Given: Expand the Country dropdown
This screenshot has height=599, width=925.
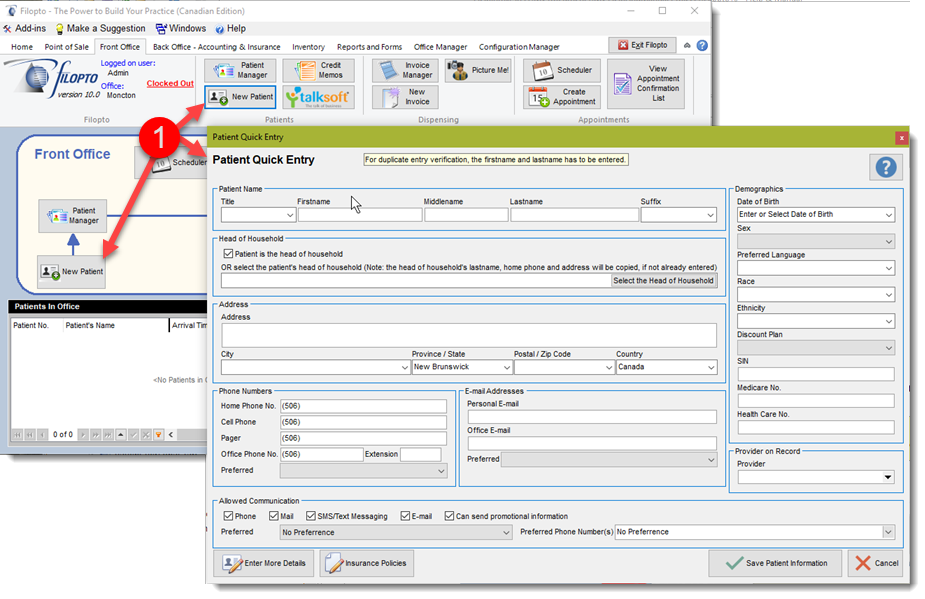Looking at the screenshot, I should [711, 367].
